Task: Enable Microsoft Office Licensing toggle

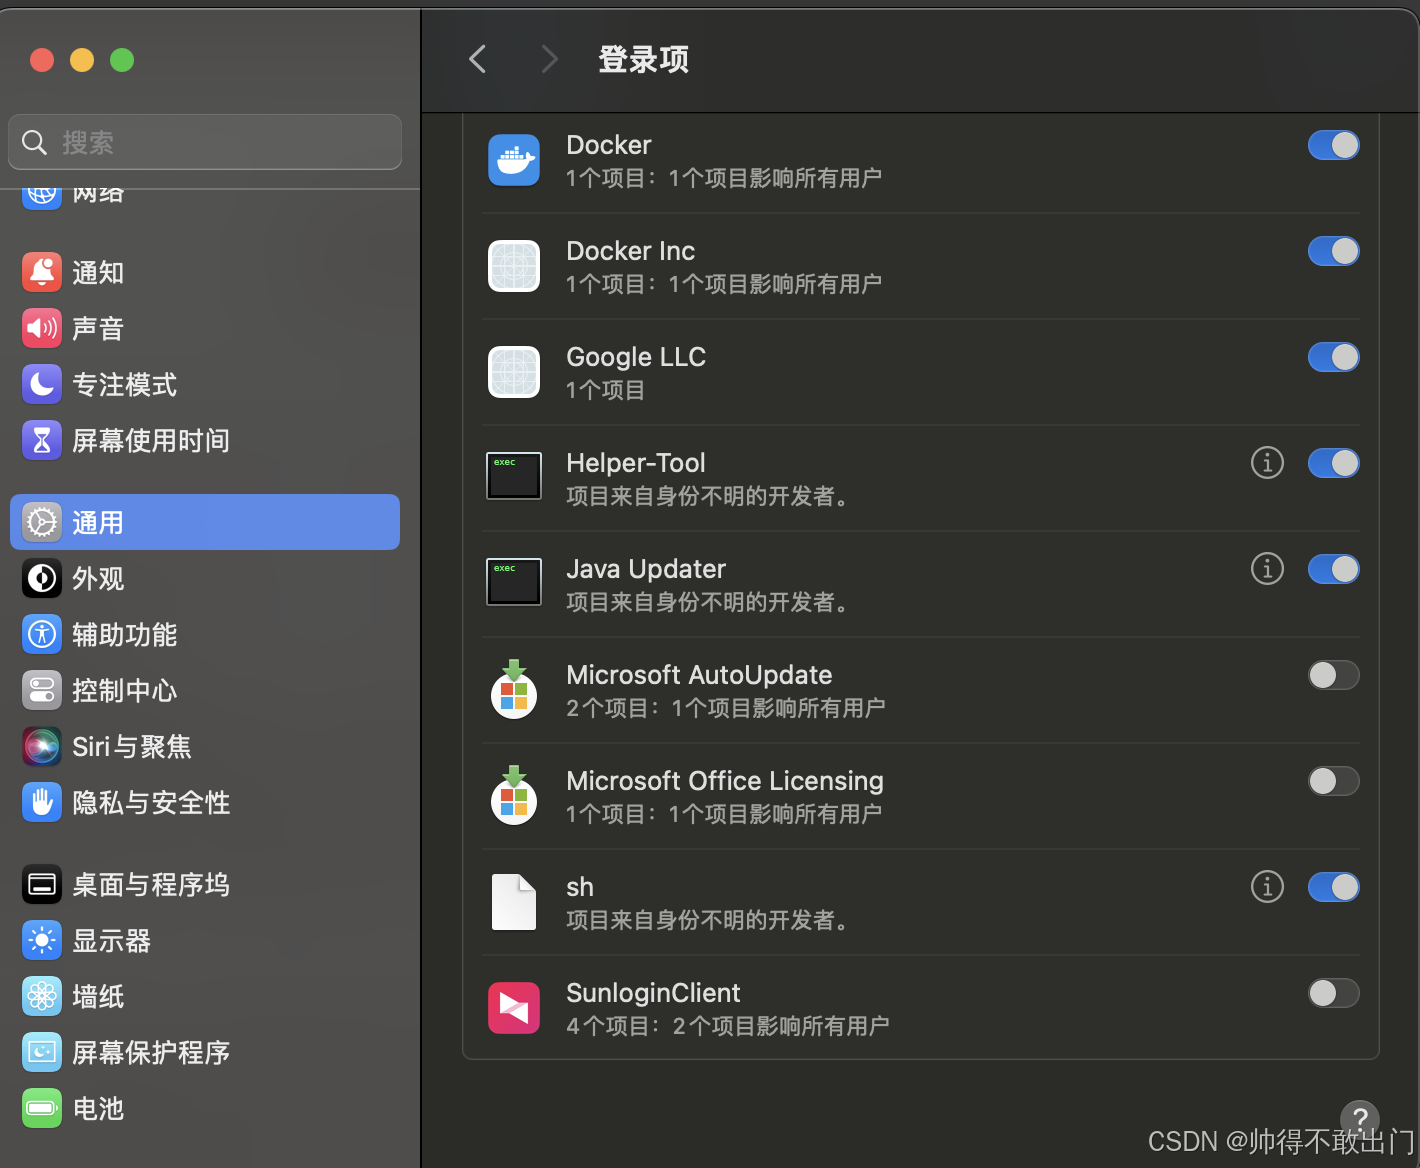Action: coord(1334,781)
